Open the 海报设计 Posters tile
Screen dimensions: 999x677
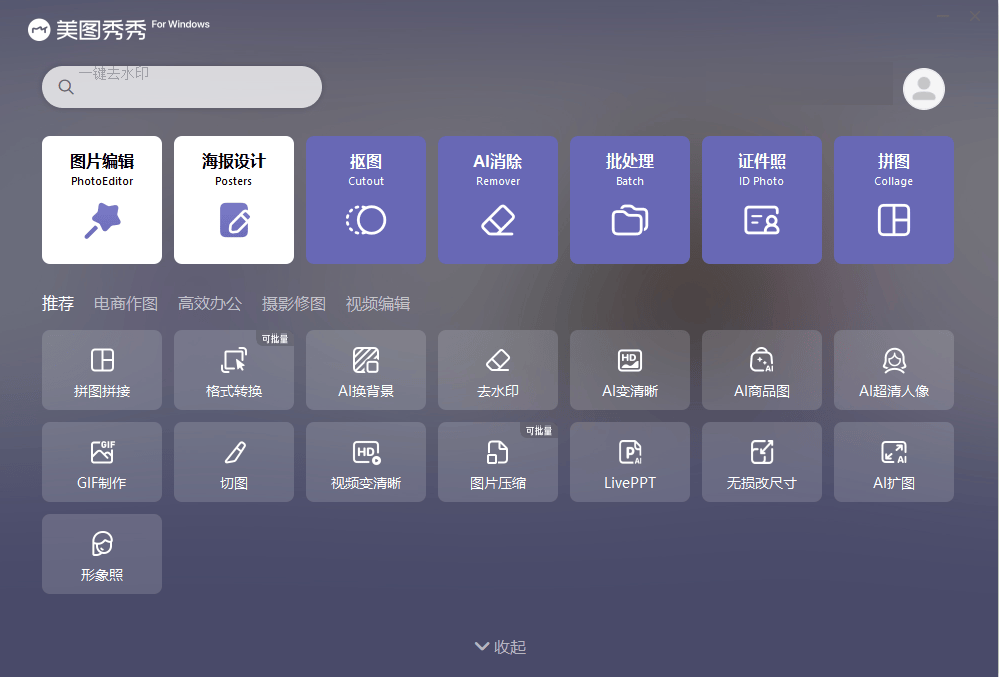pos(234,199)
